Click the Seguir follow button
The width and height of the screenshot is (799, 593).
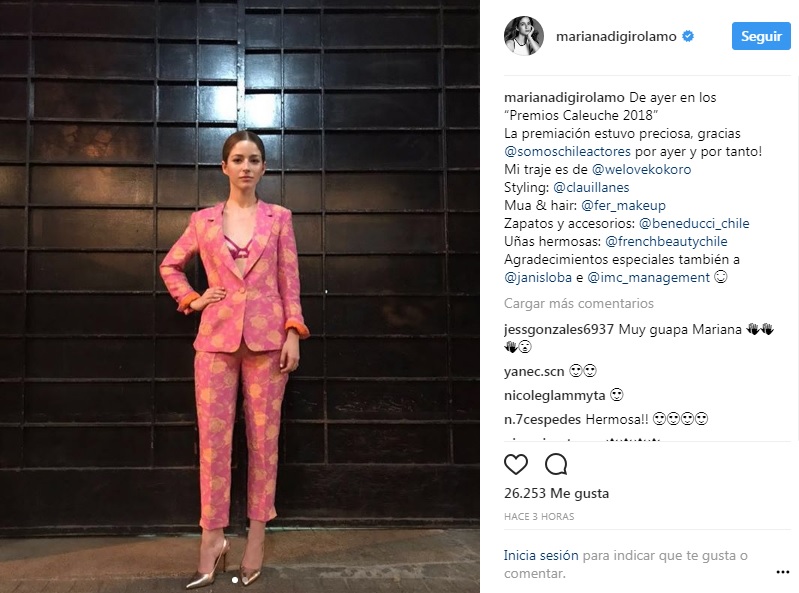click(761, 36)
